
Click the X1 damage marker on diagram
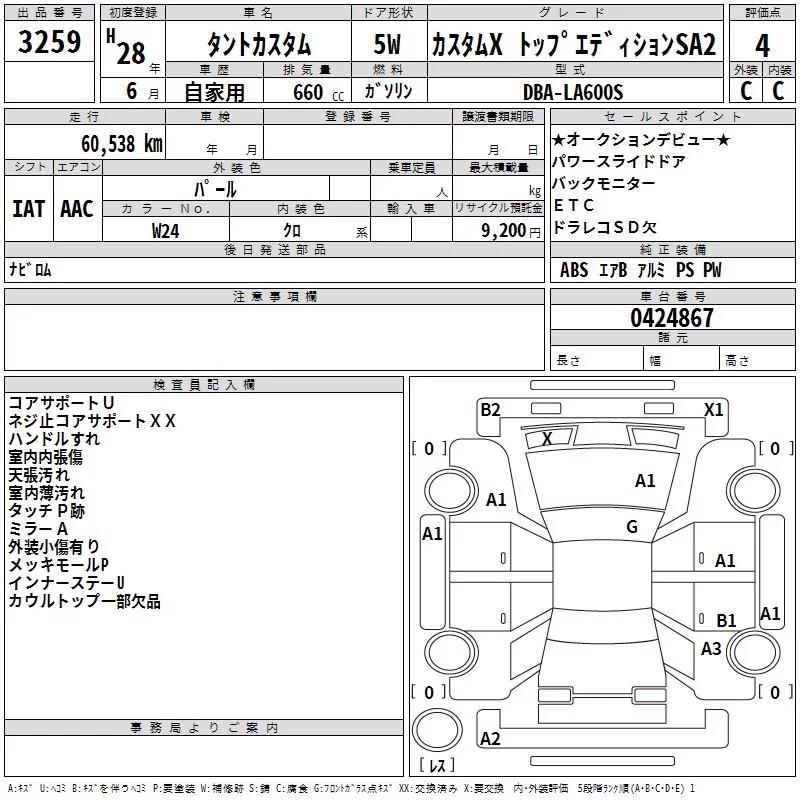(713, 409)
